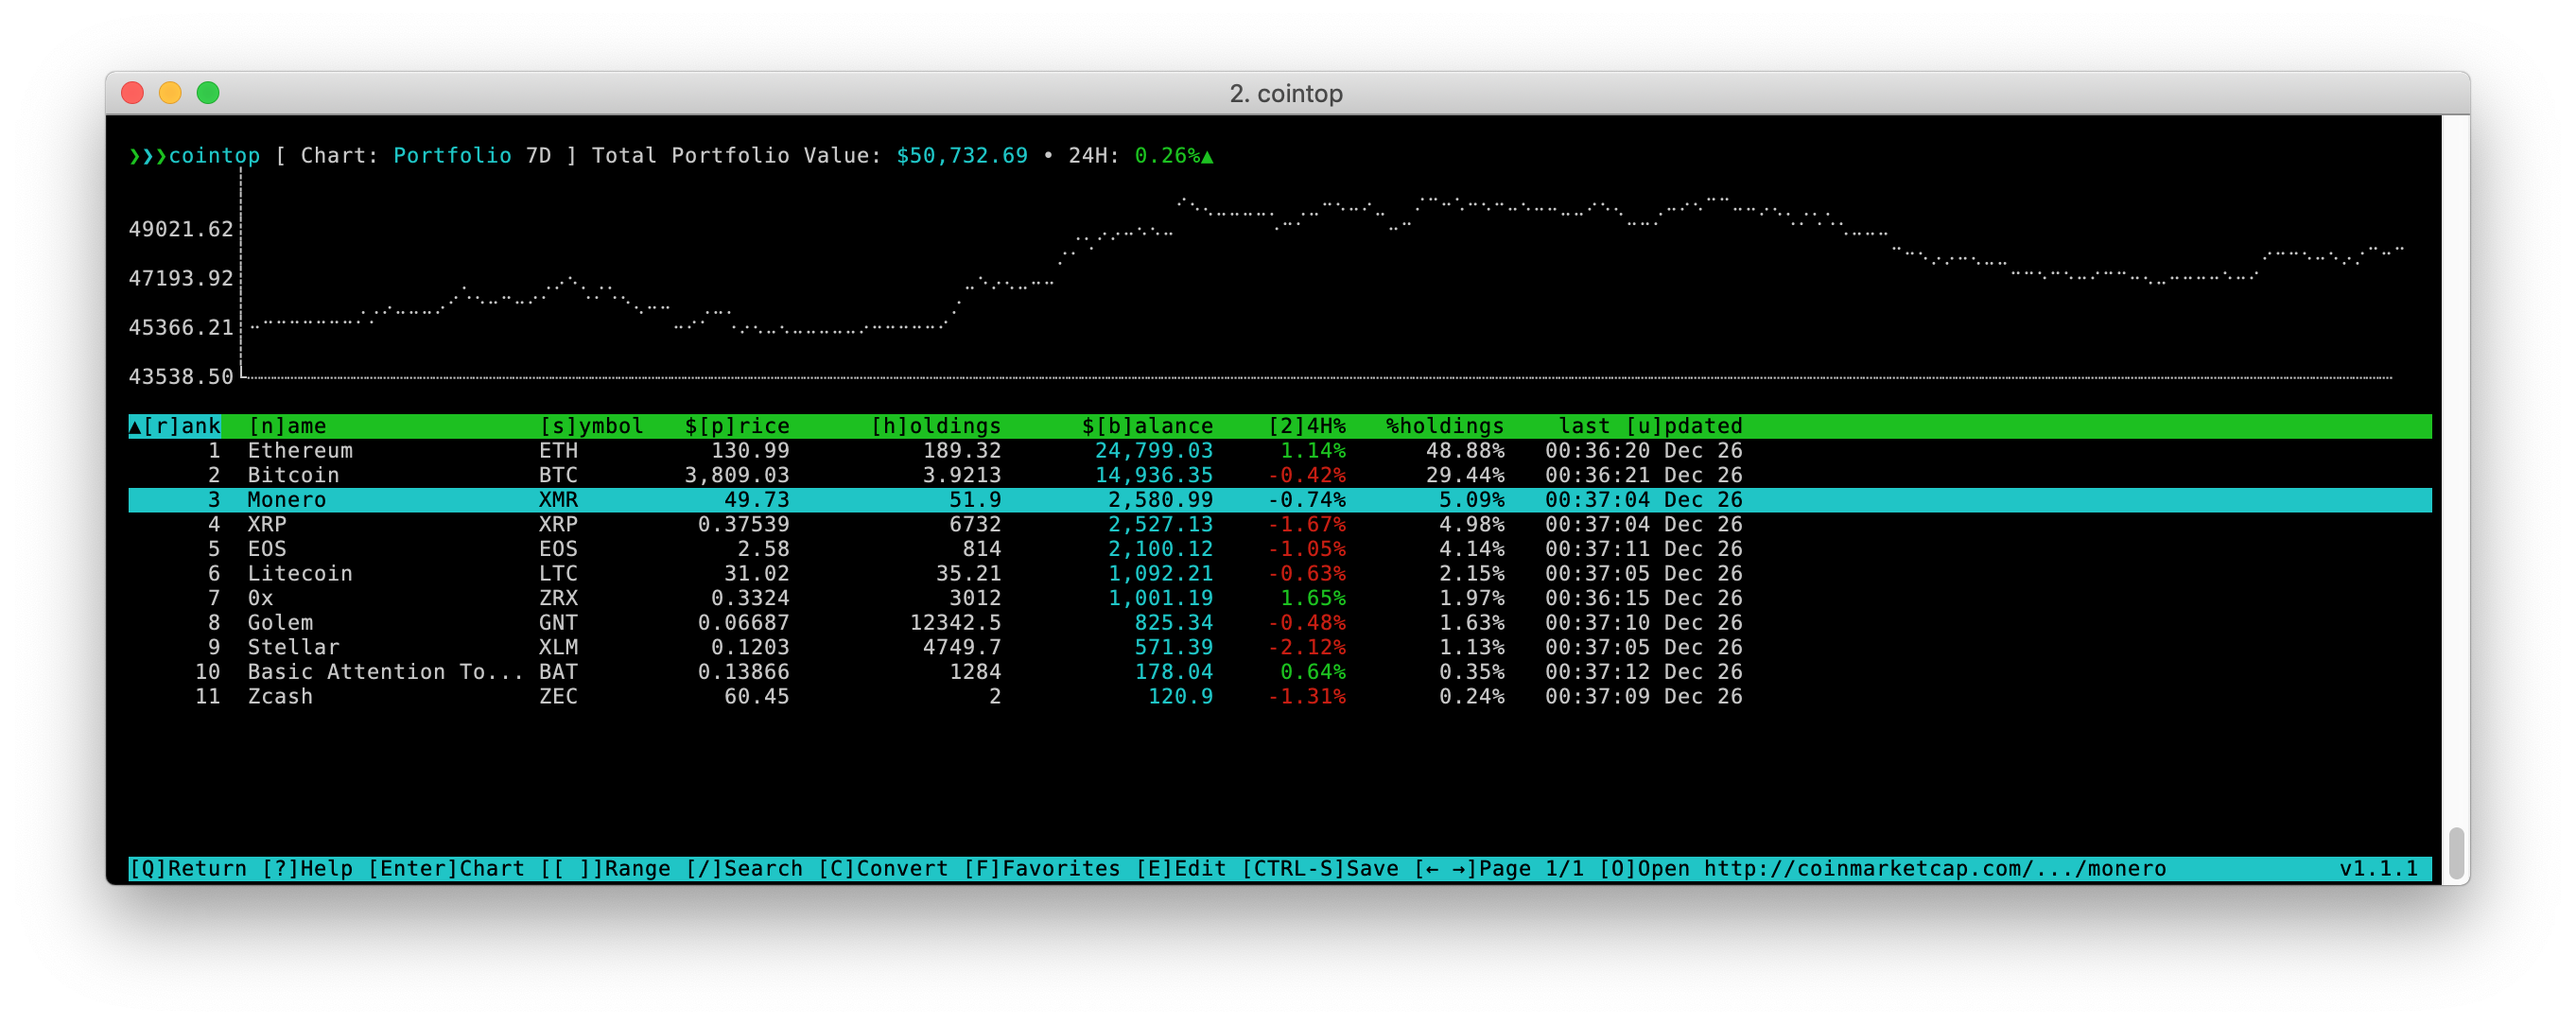Click Zcash balance 120.9
Viewport: 2576px width, 1025px height.
1180,697
